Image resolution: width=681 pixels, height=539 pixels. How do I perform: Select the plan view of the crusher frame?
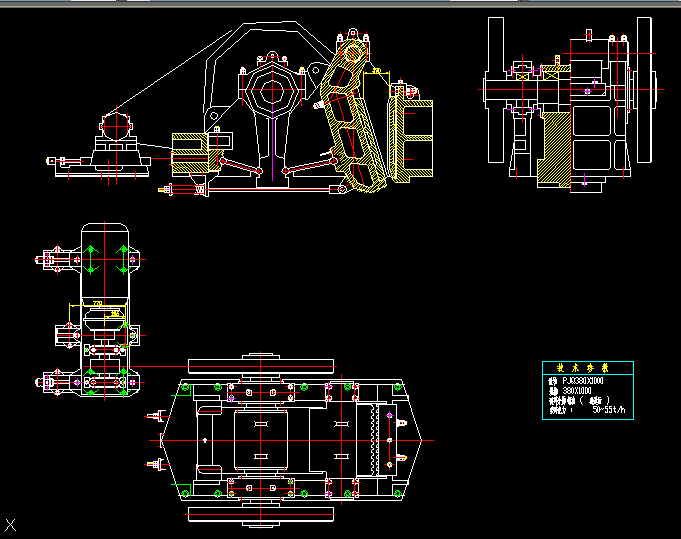pyautogui.click(x=289, y=440)
